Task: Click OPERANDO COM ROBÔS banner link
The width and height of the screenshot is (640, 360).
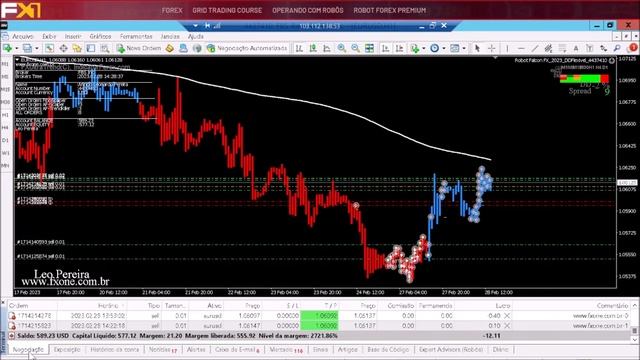Action: (308, 10)
